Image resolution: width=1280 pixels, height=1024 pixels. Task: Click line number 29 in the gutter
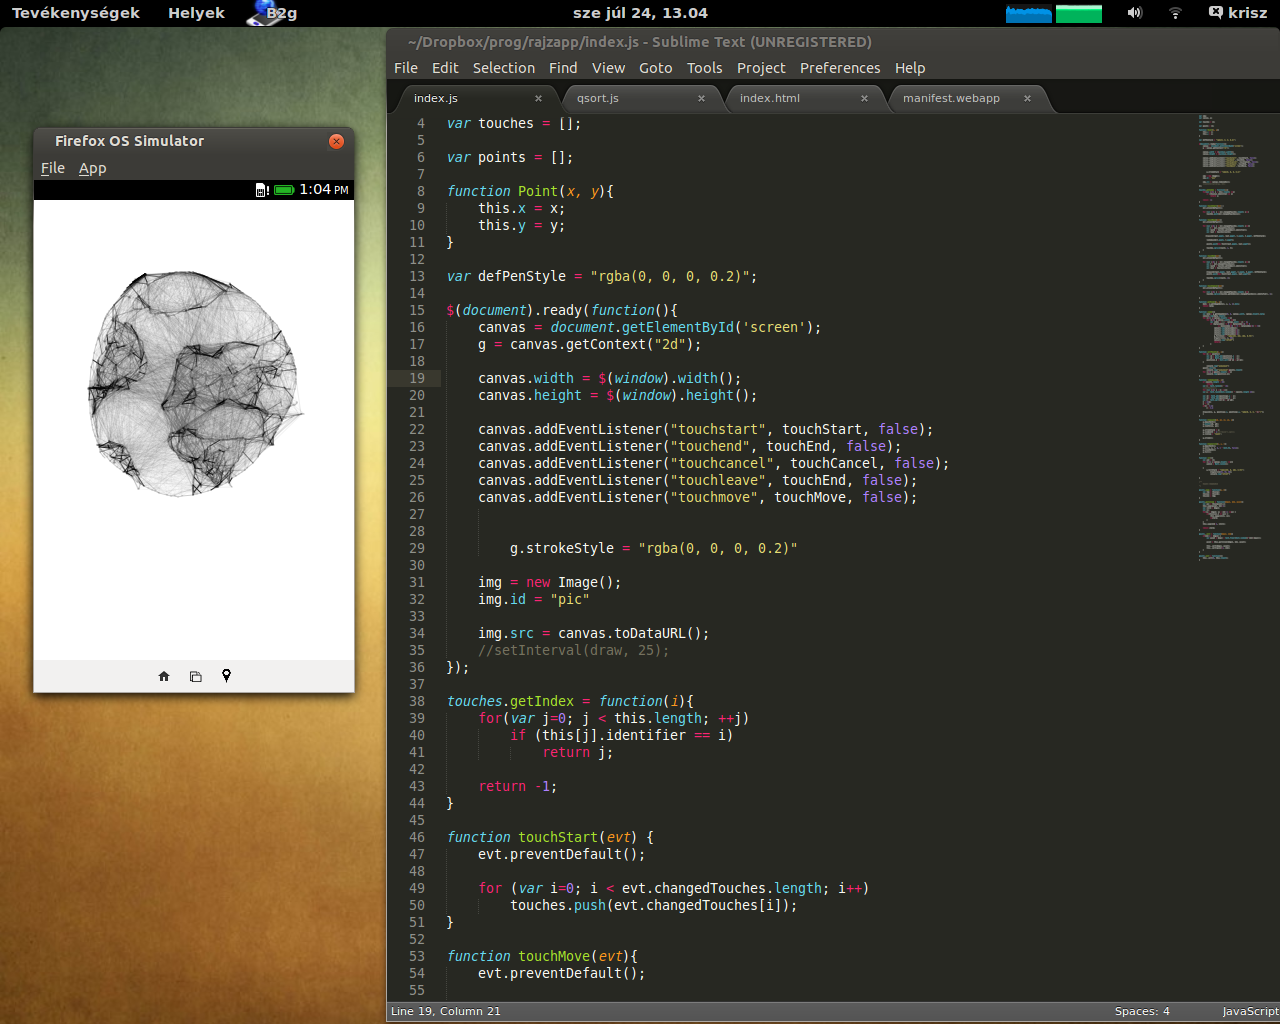(x=417, y=548)
